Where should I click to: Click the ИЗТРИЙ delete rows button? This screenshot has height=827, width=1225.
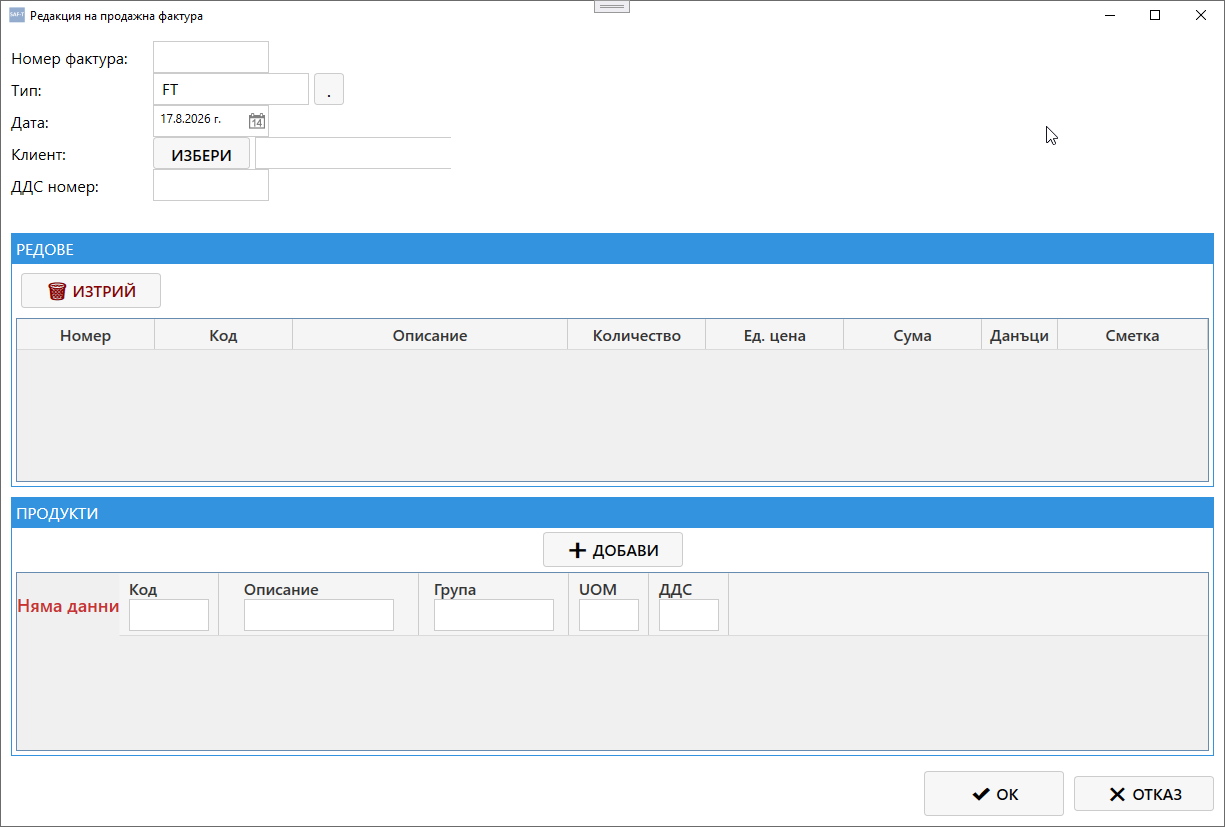[91, 291]
